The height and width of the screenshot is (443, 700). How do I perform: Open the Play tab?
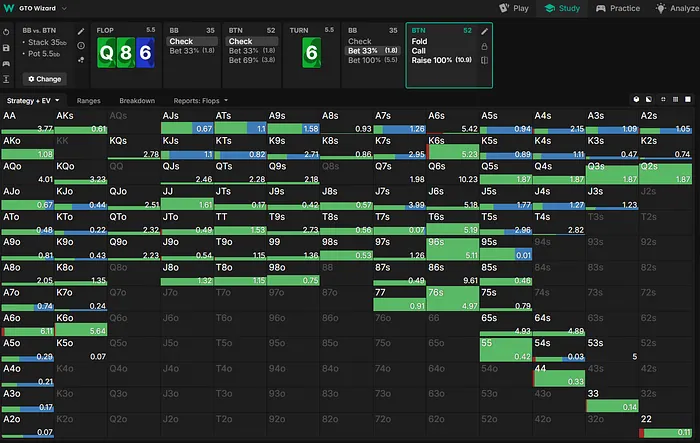tap(514, 8)
